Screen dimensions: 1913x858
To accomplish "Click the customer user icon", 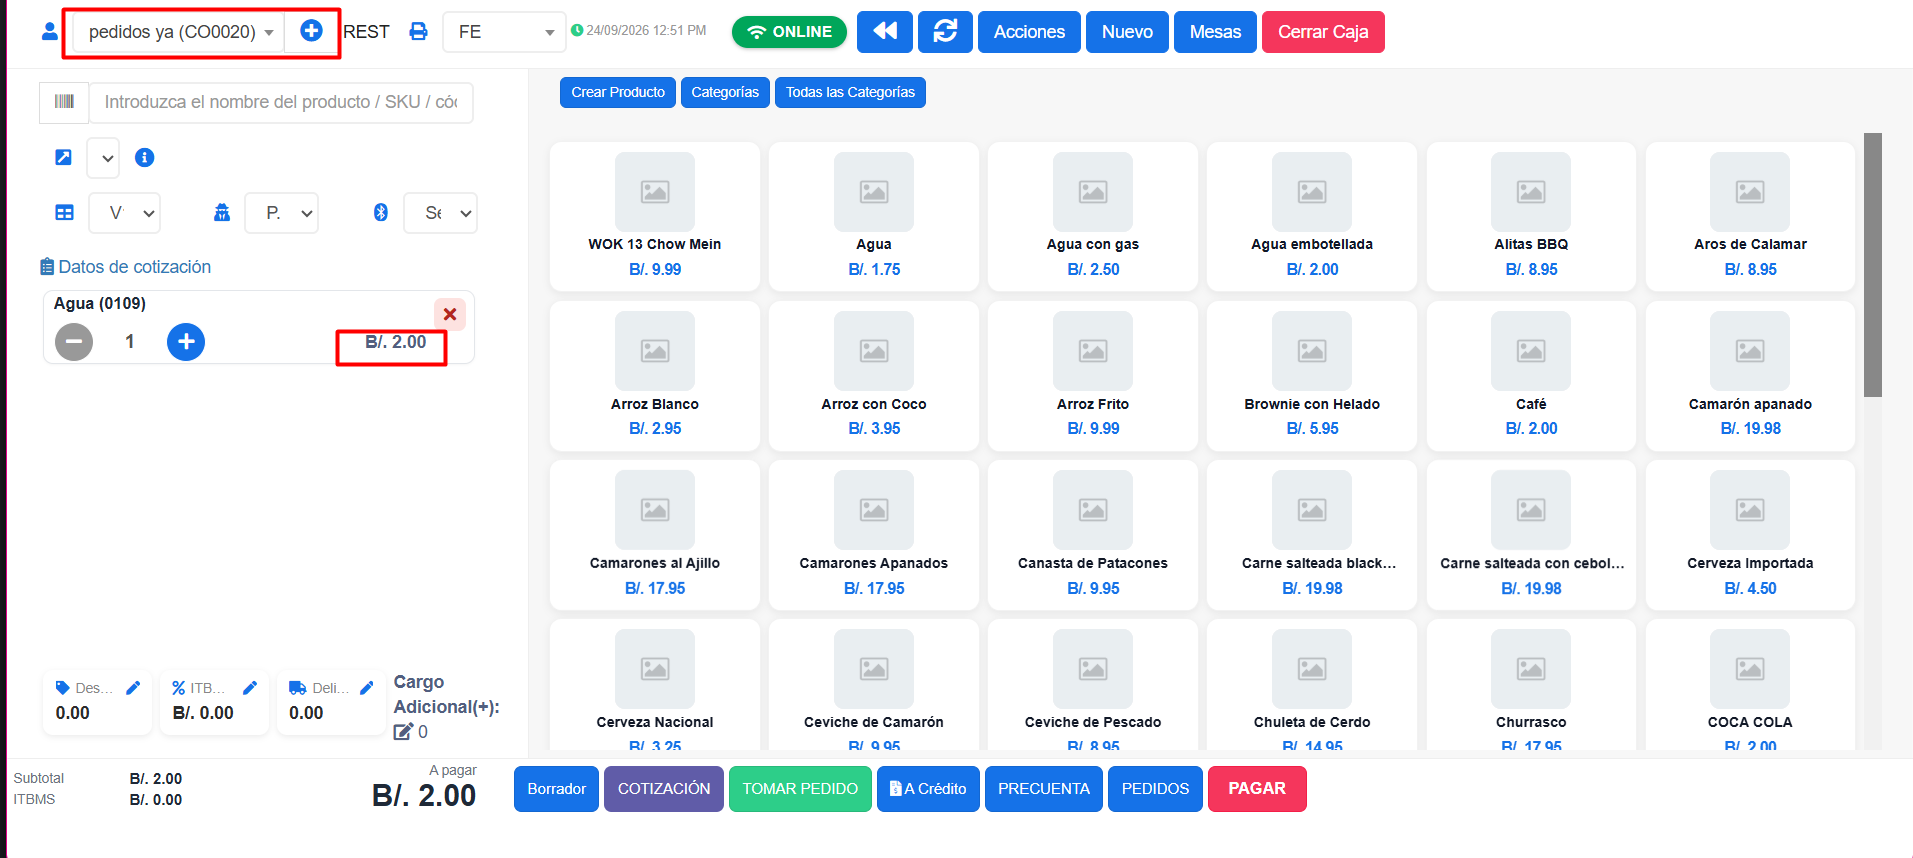I will (49, 32).
